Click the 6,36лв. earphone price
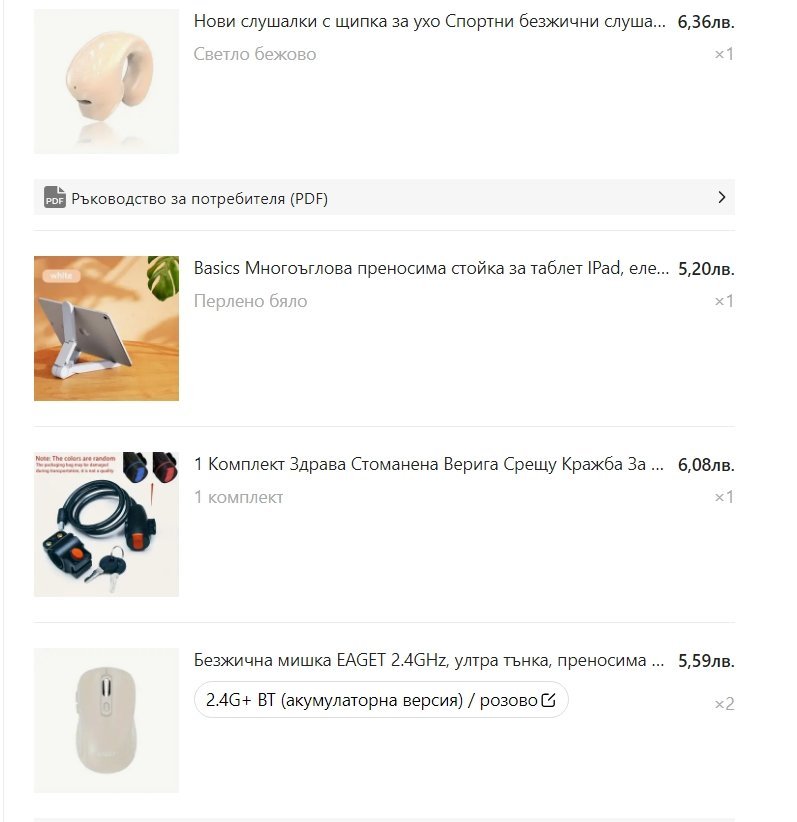Image resolution: width=797 pixels, height=822 pixels. pos(706,22)
